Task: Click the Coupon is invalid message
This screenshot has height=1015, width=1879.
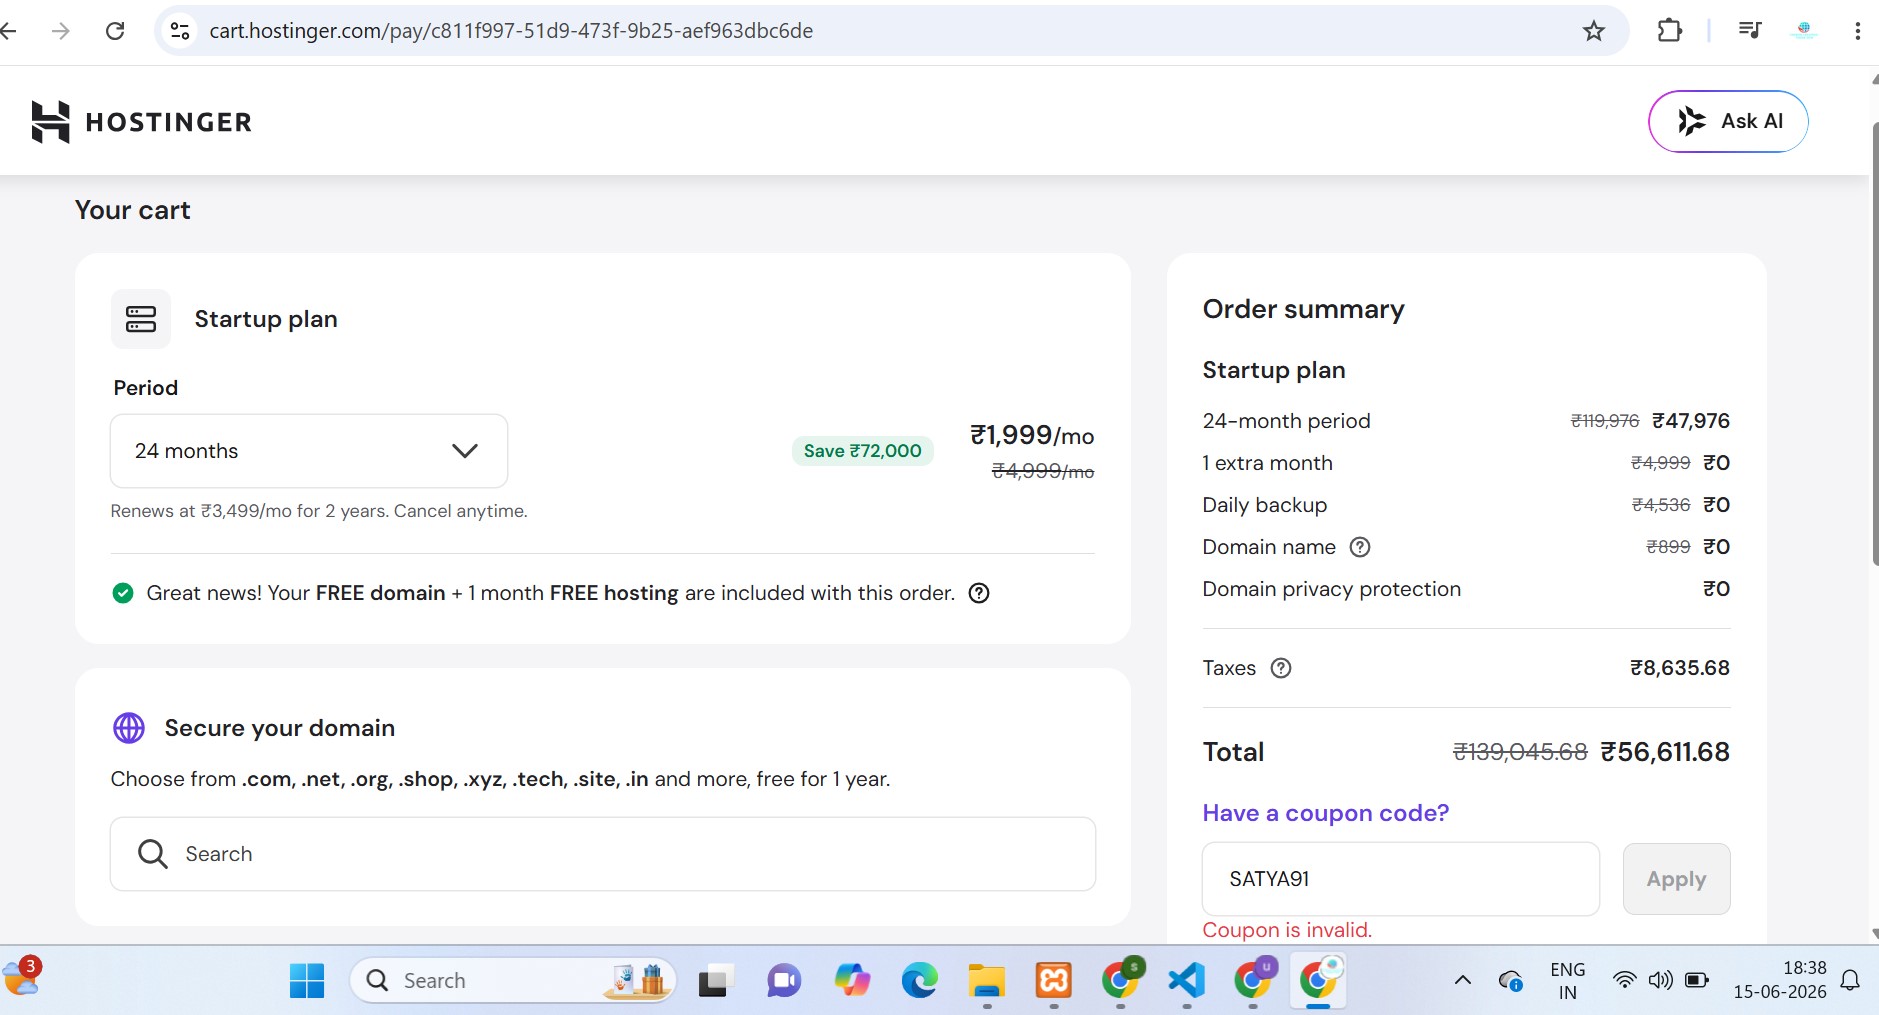Action: point(1287,930)
